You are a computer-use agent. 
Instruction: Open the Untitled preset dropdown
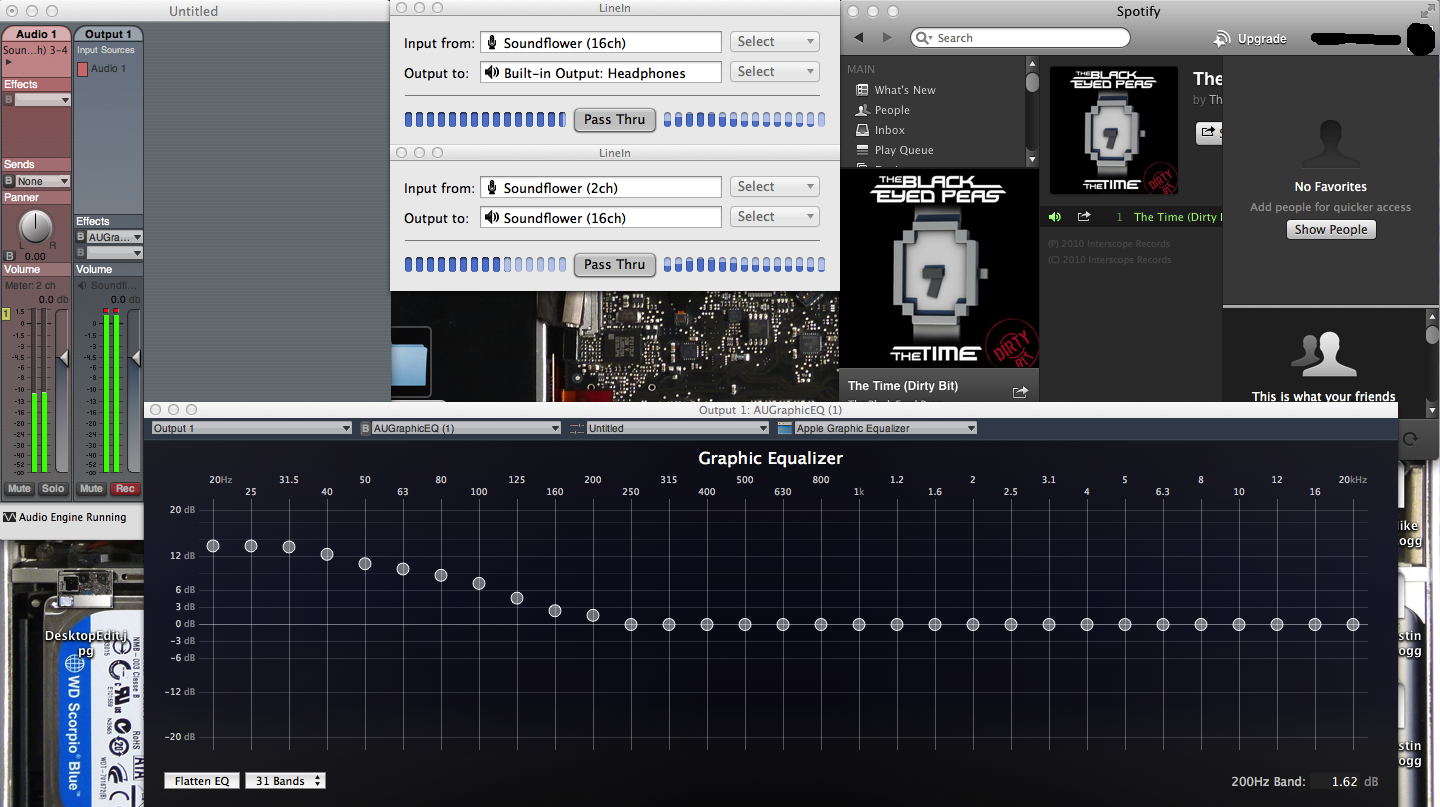tap(677, 428)
